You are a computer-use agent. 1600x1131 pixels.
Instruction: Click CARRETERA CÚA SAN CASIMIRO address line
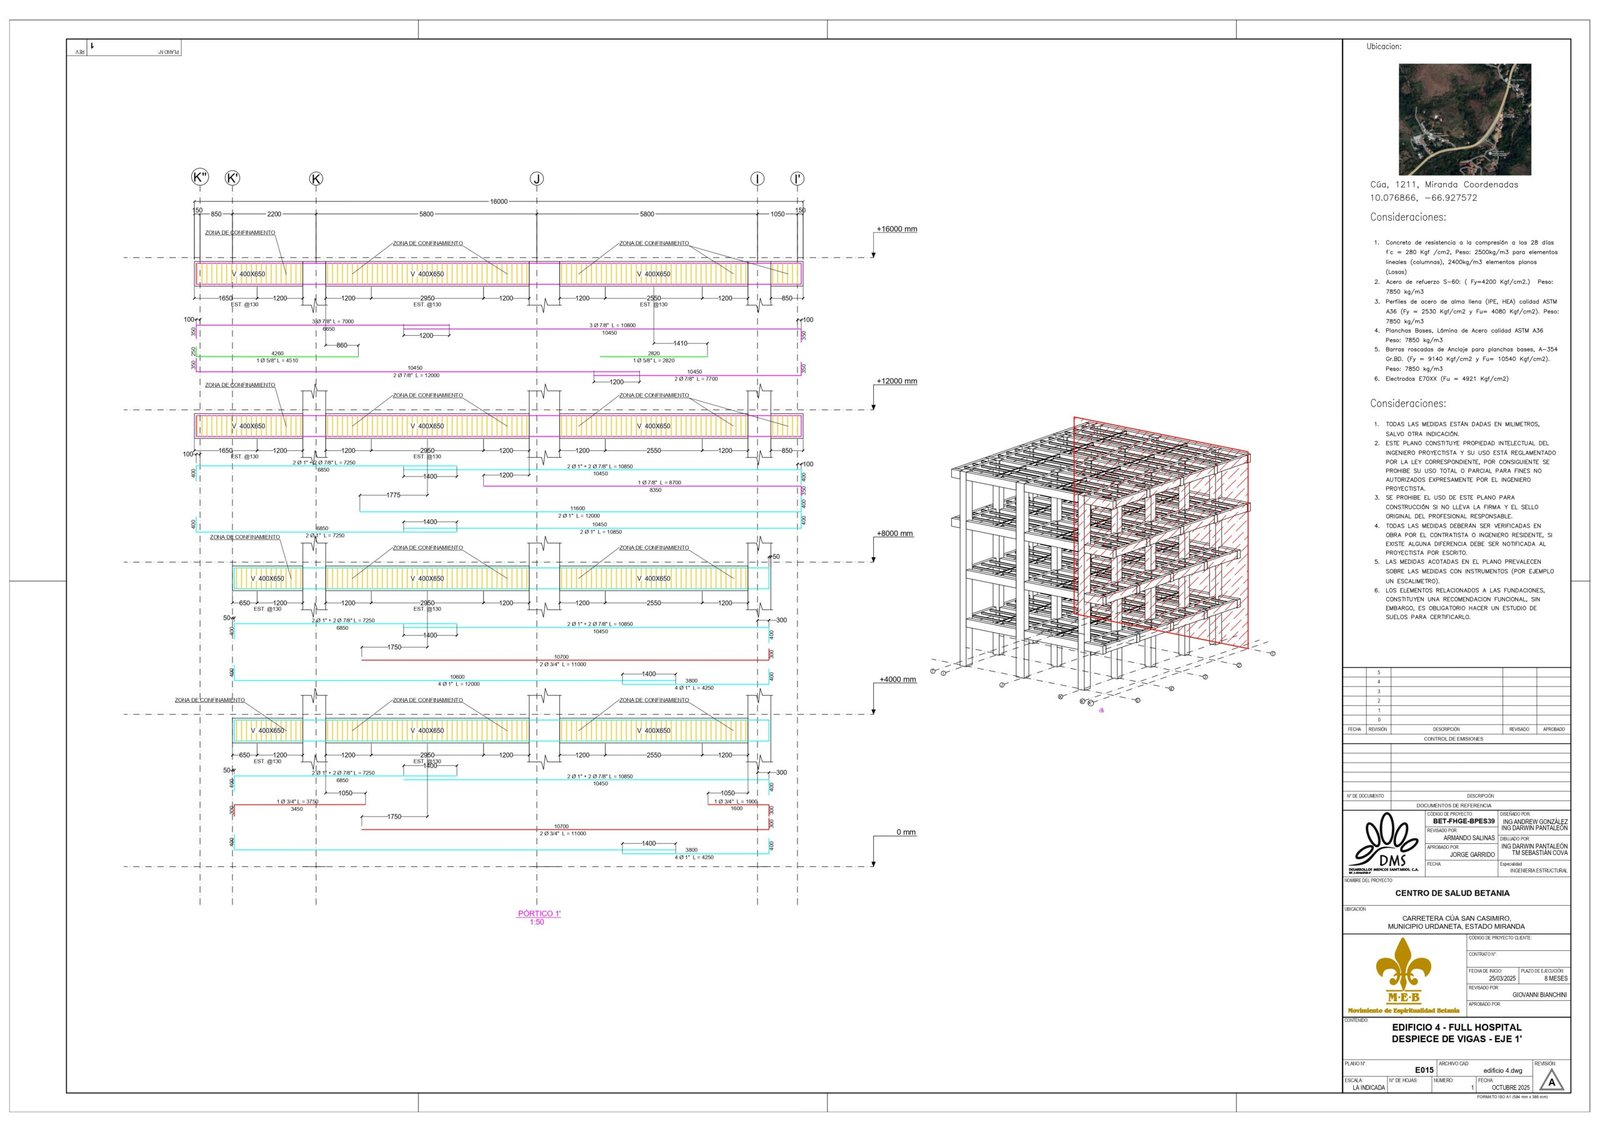(x=1456, y=918)
